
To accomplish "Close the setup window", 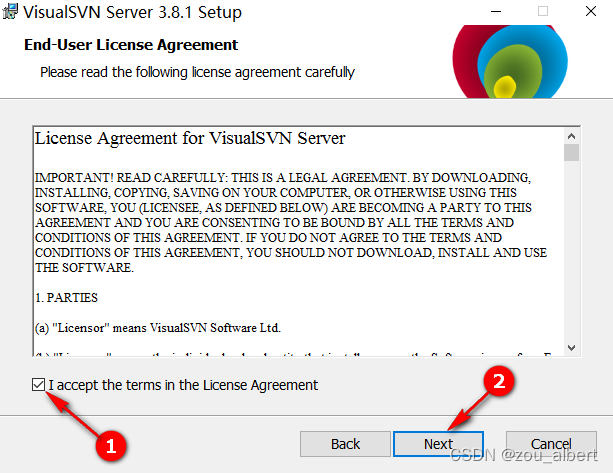I will click(591, 11).
